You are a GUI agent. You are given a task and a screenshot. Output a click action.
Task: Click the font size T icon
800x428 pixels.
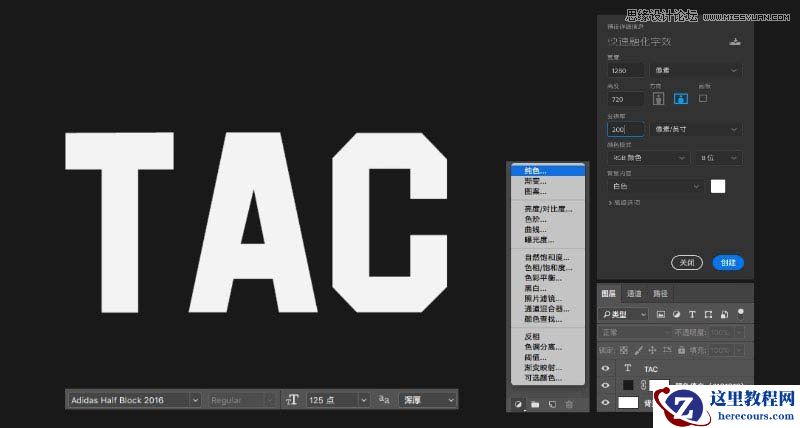(x=292, y=399)
